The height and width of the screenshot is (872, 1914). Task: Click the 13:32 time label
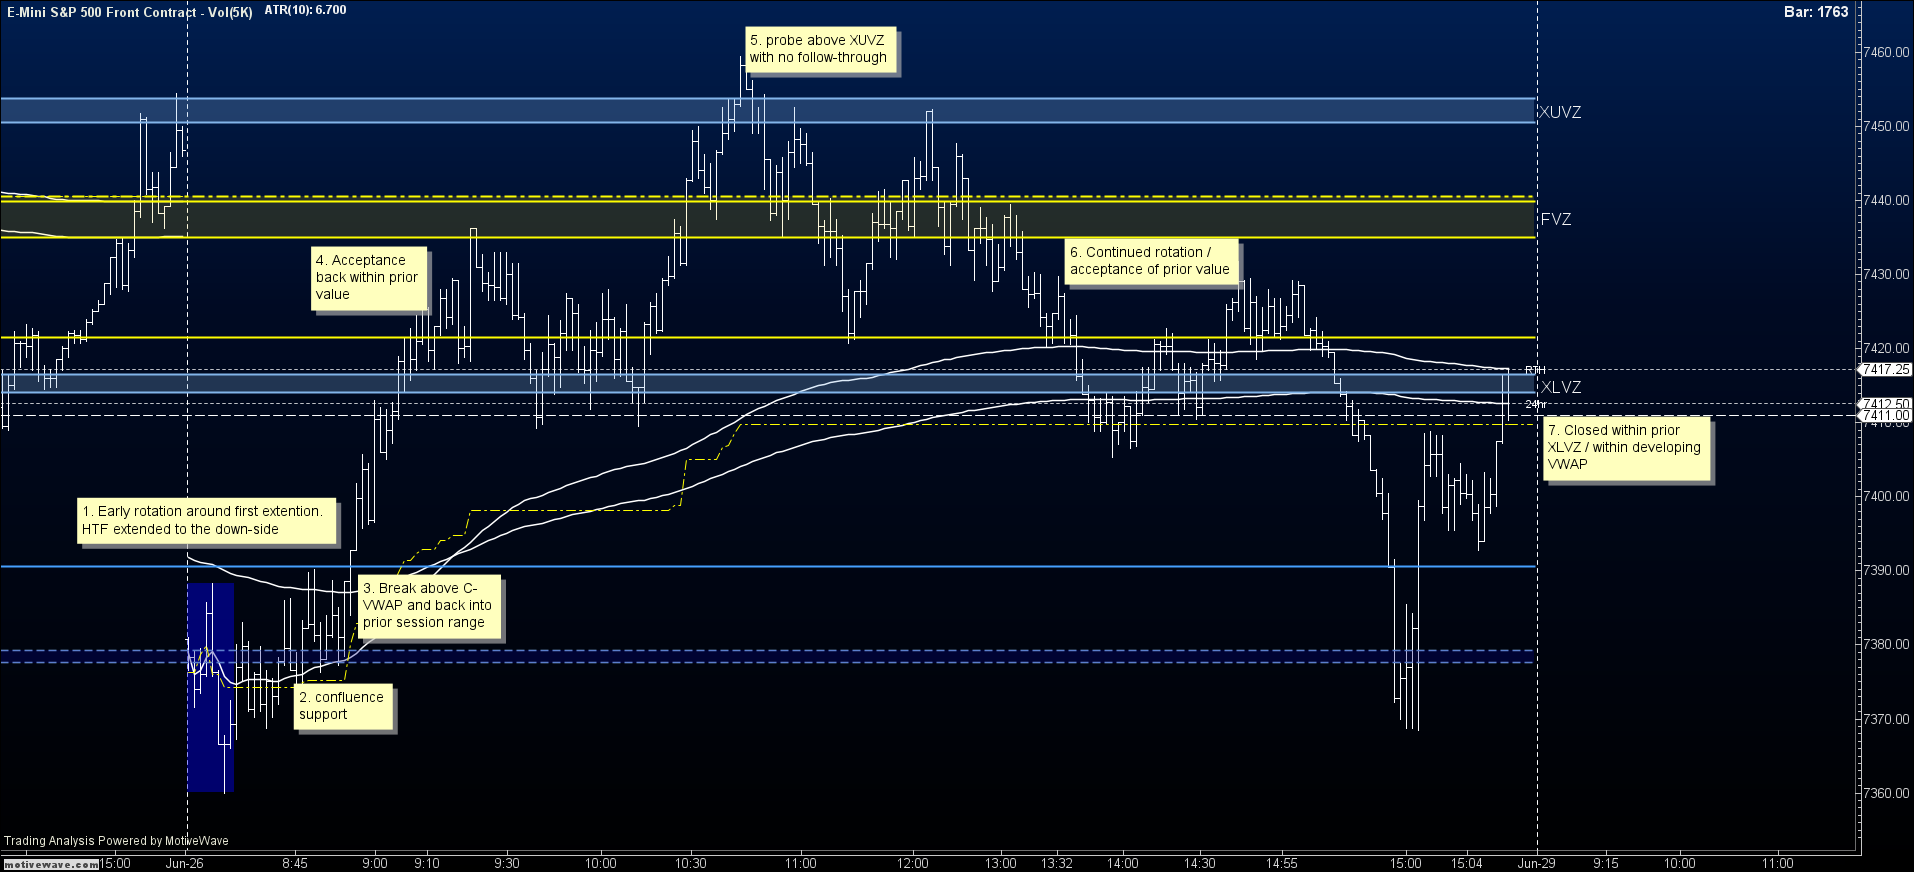1057,863
